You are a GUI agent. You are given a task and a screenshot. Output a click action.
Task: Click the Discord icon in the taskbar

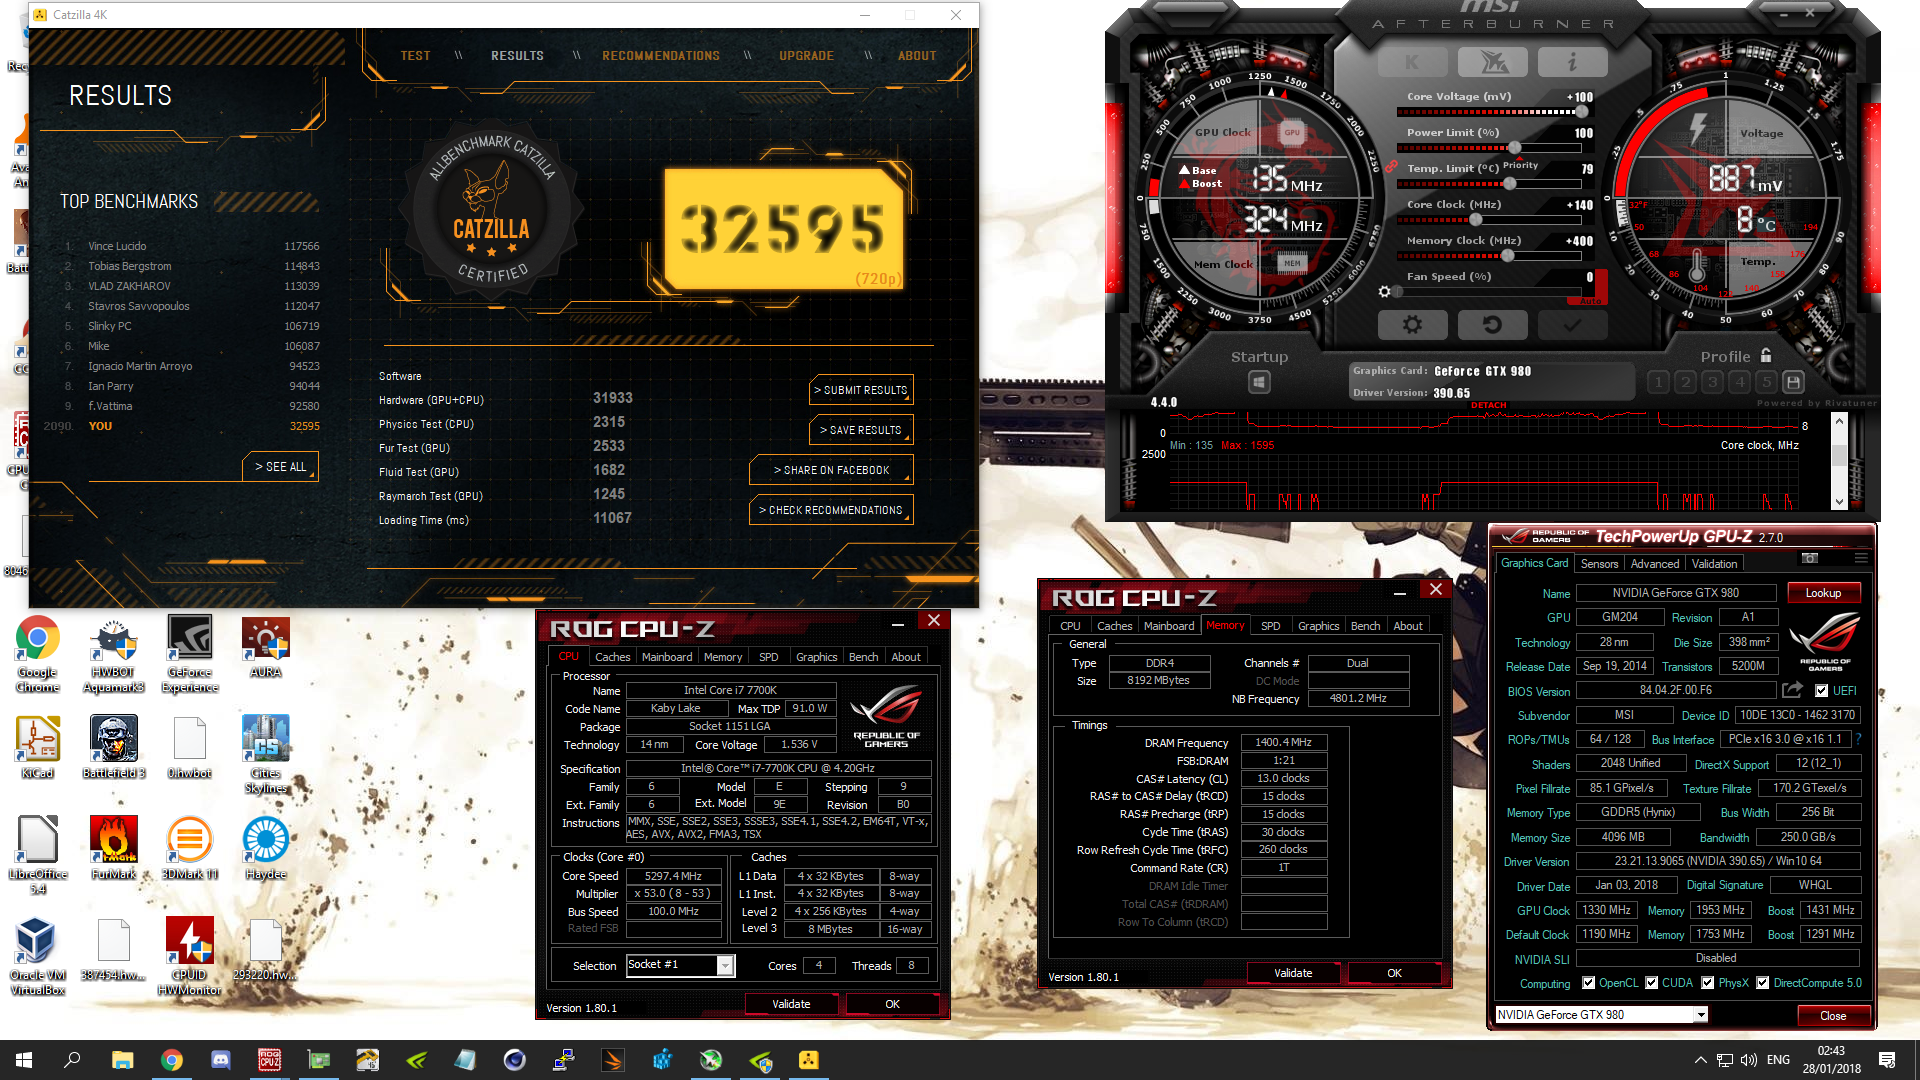[x=221, y=1060]
